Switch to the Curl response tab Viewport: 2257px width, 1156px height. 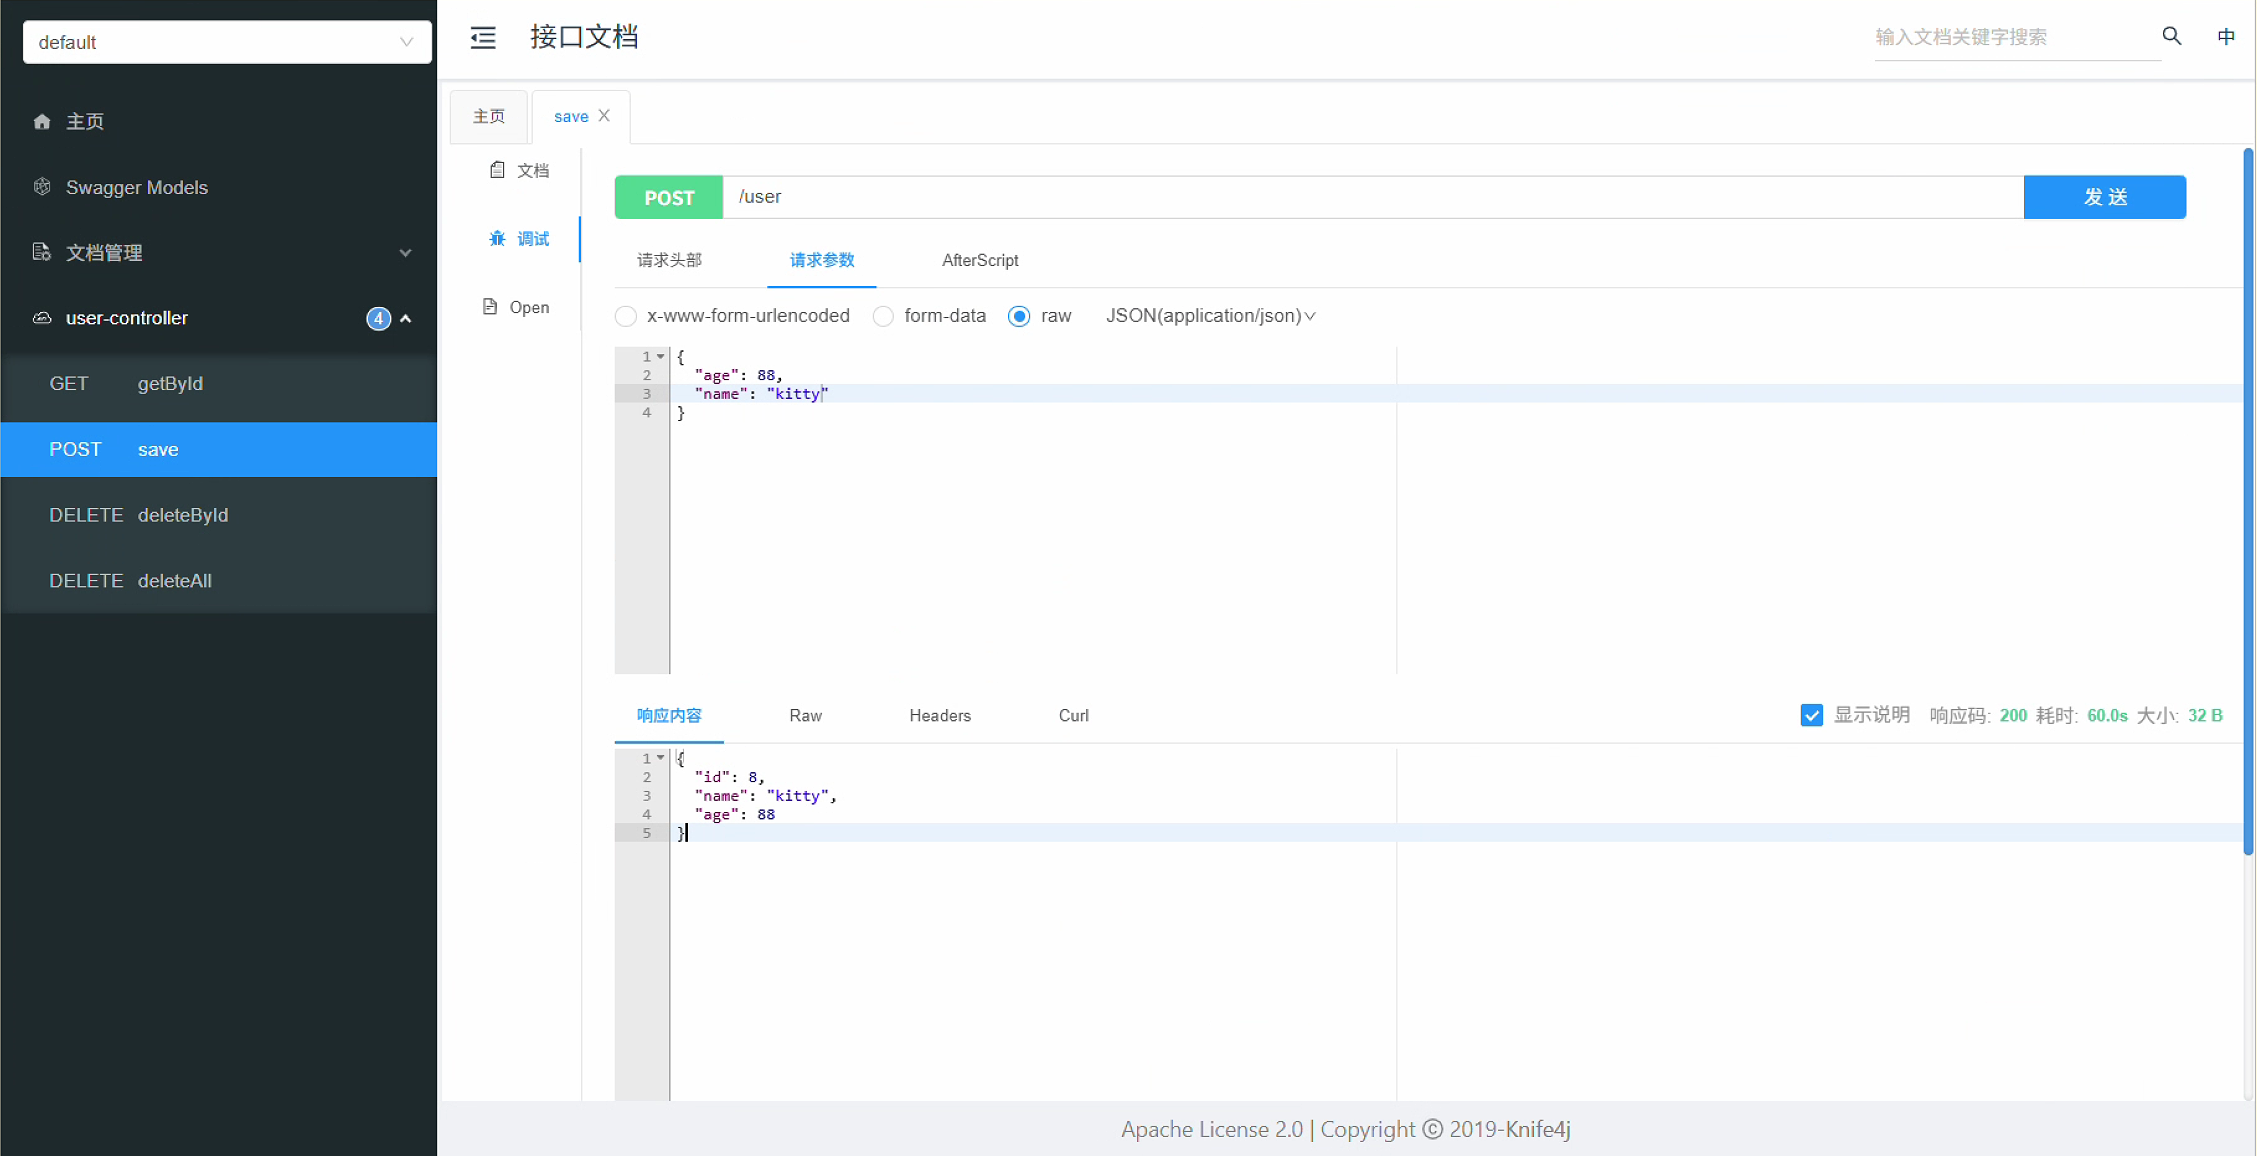[x=1073, y=715]
